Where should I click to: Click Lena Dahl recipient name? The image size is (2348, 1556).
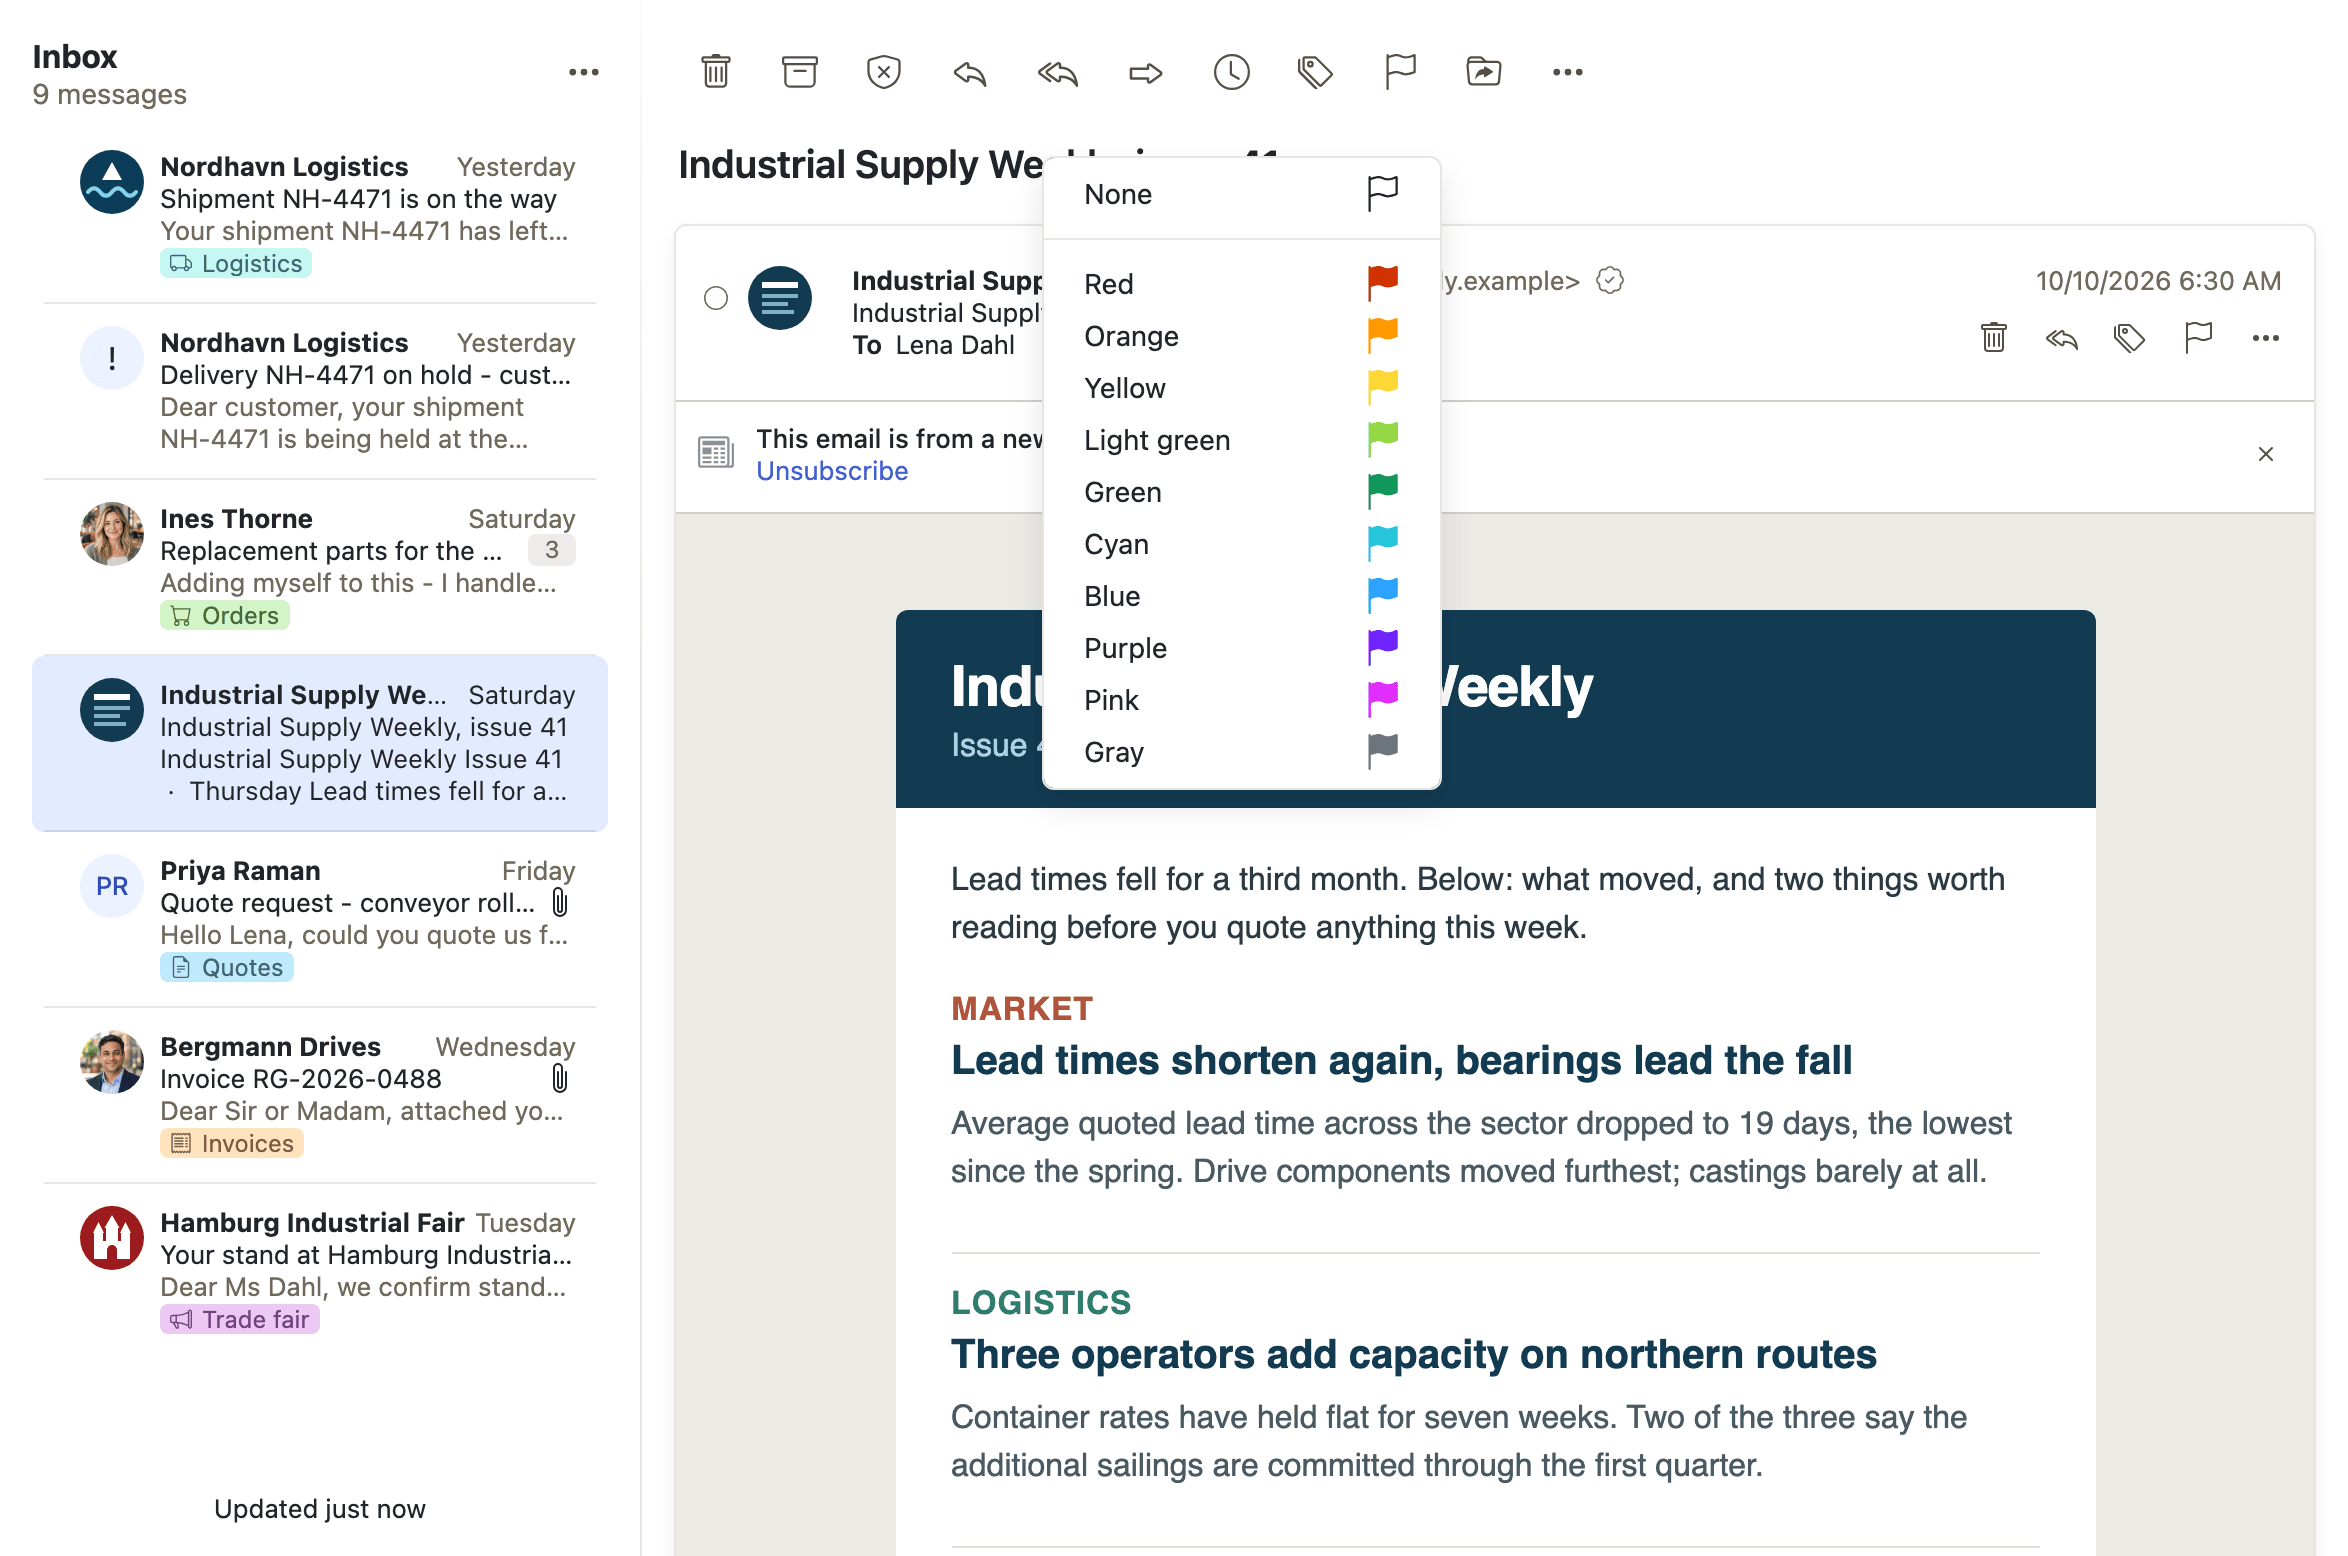click(x=955, y=345)
